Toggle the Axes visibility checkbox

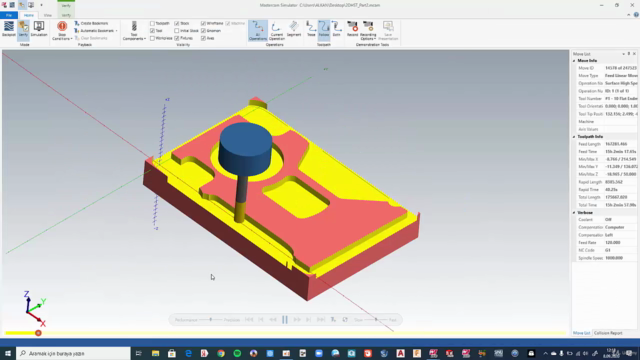(x=203, y=38)
